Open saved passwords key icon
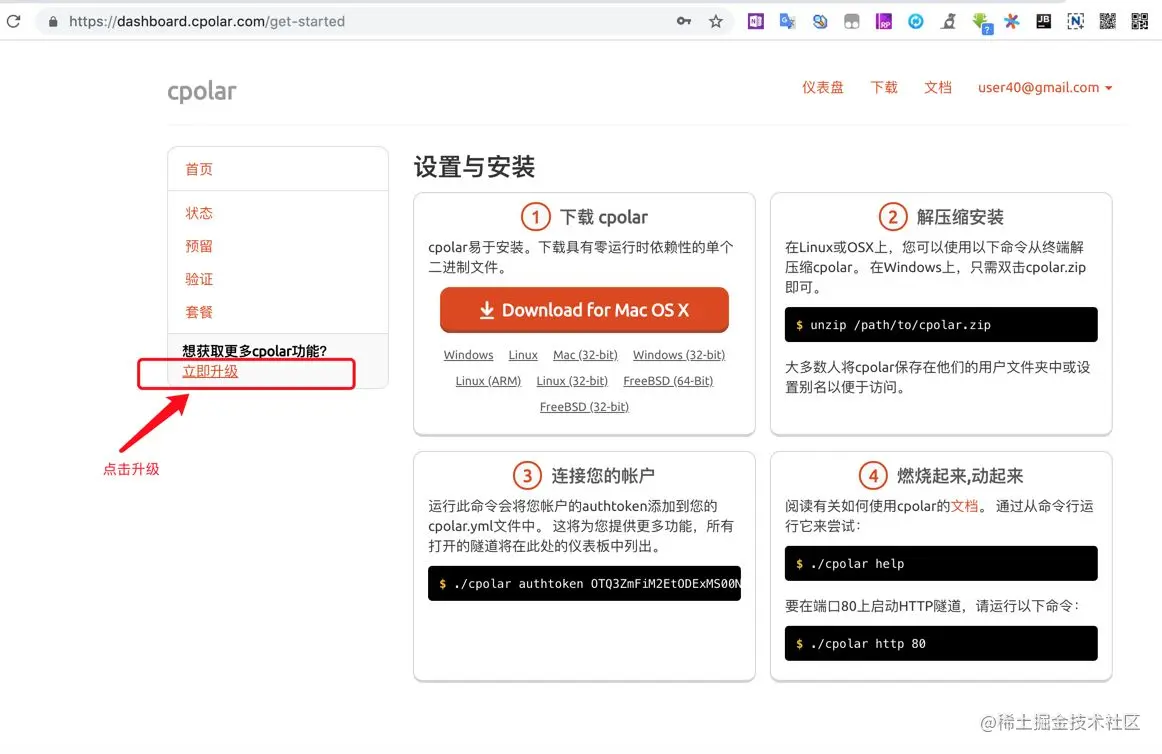1162x754 pixels. point(683,21)
